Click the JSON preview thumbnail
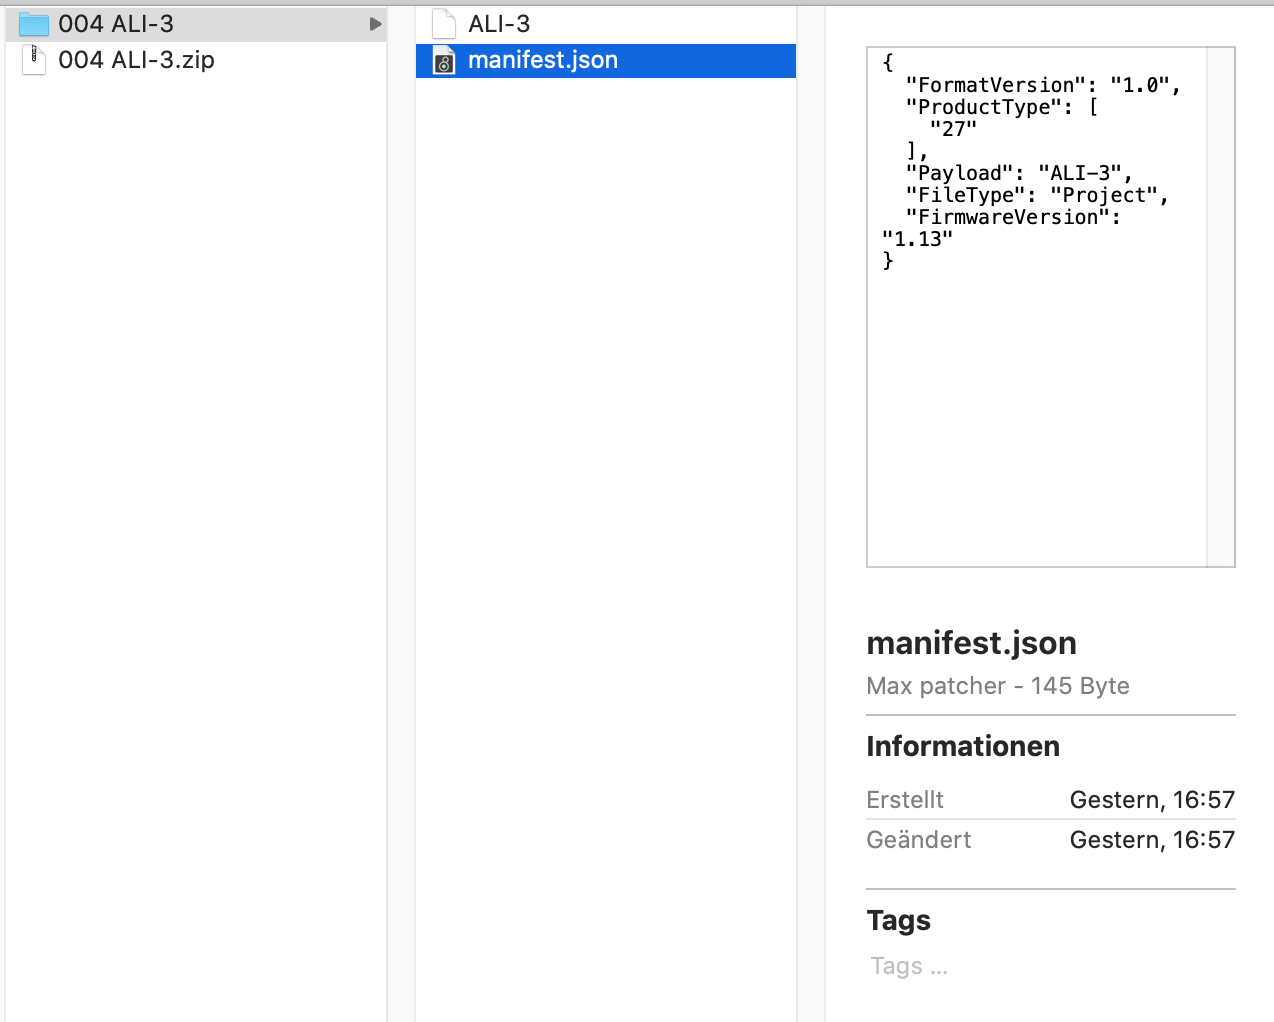 [1051, 307]
